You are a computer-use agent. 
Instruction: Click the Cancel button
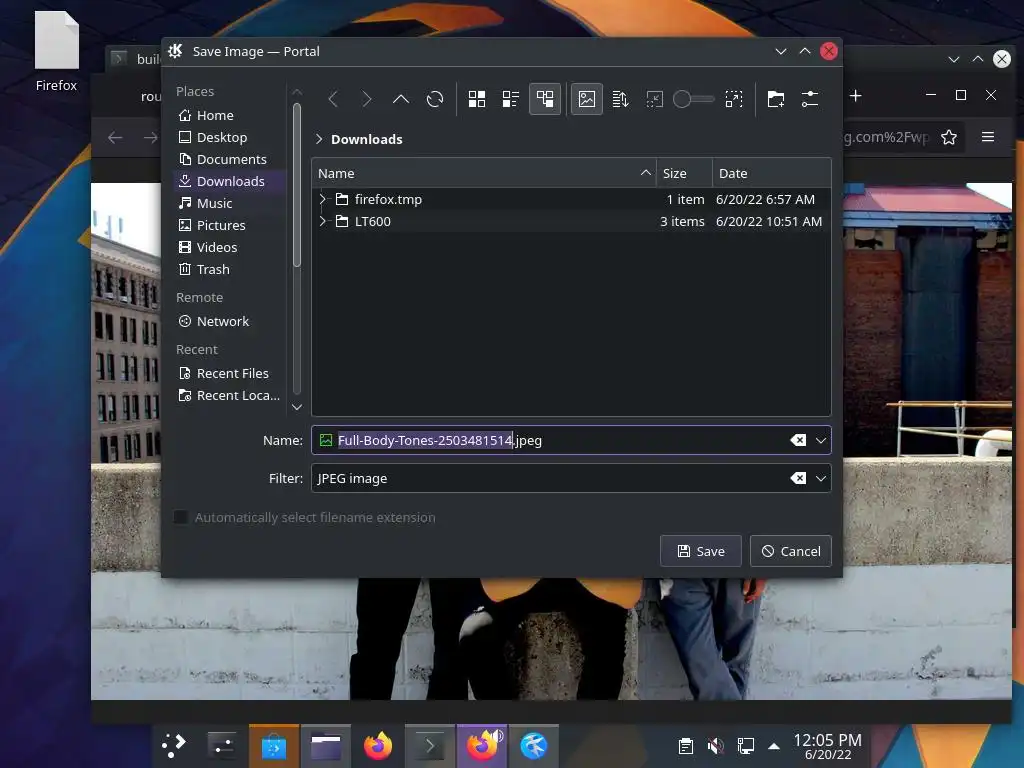pyautogui.click(x=791, y=551)
